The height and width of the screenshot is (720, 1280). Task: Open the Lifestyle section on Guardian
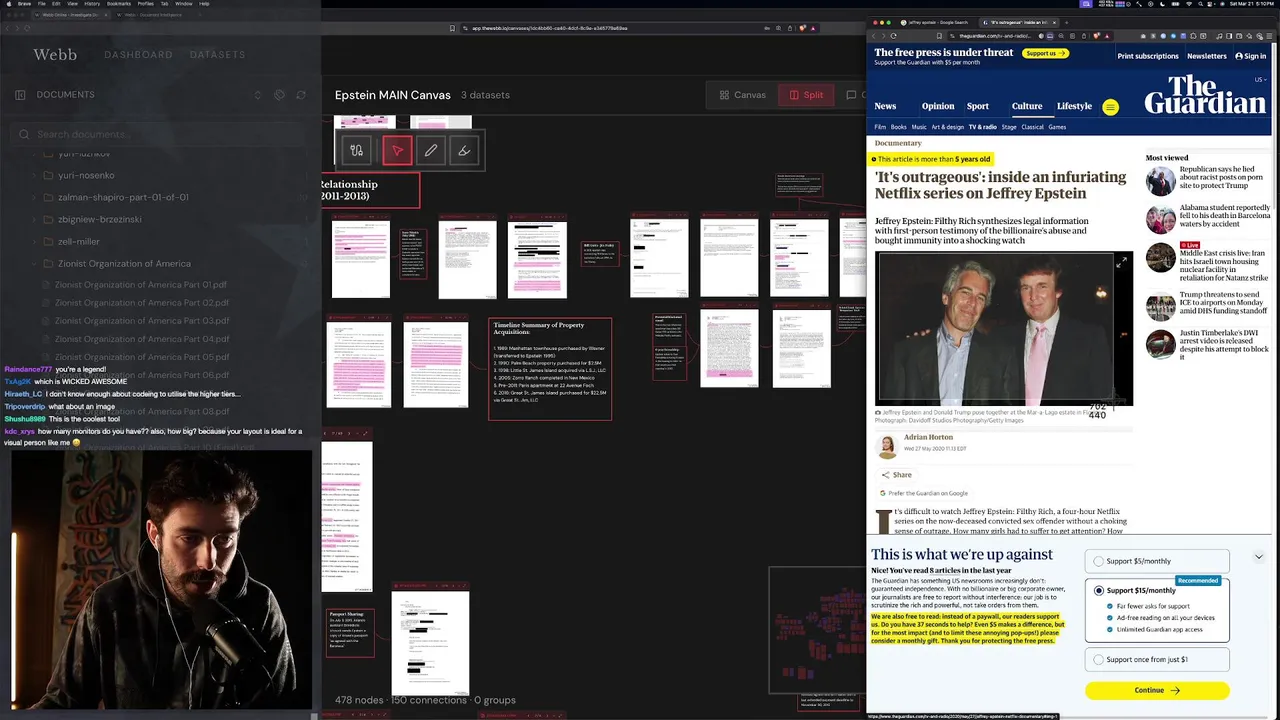pos(1075,106)
